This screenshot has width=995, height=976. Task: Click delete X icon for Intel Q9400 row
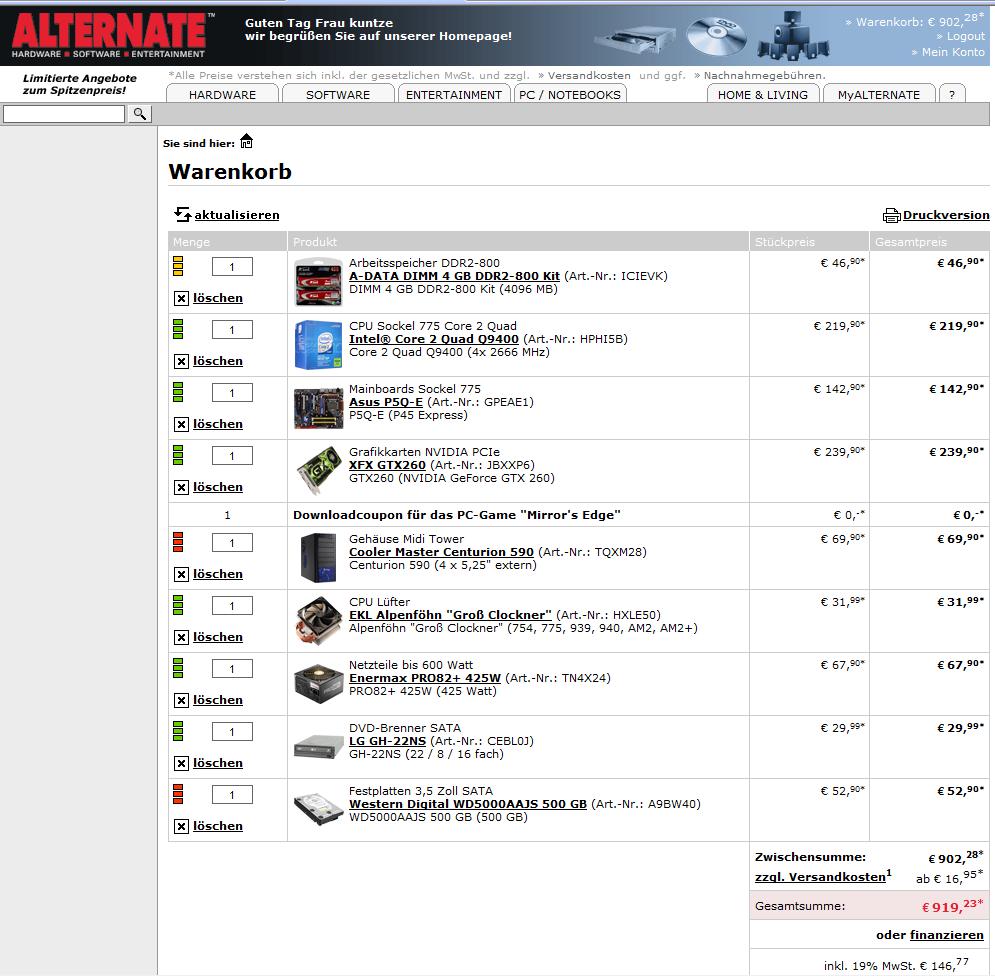tap(181, 361)
